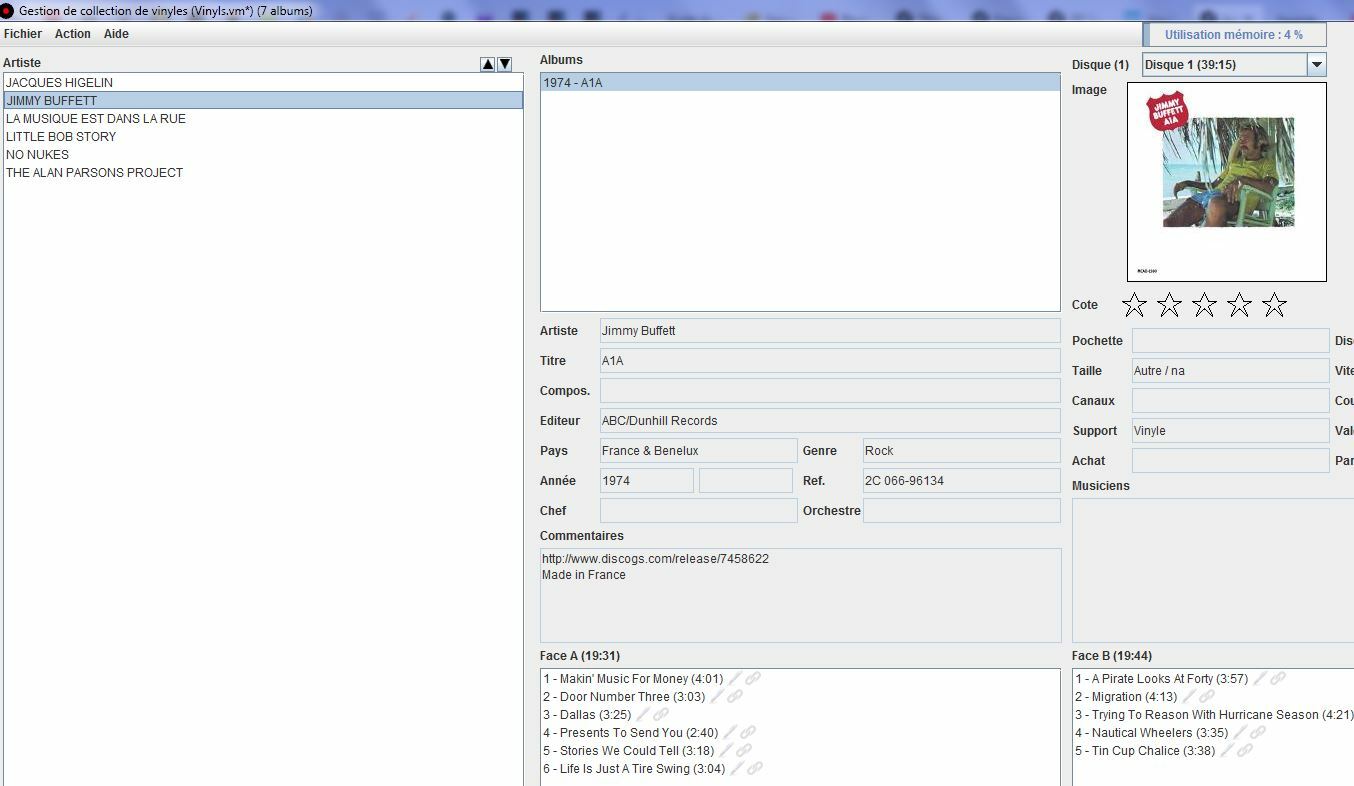
Task: Click the link icon for Makin' Music For Money
Action: pos(753,678)
